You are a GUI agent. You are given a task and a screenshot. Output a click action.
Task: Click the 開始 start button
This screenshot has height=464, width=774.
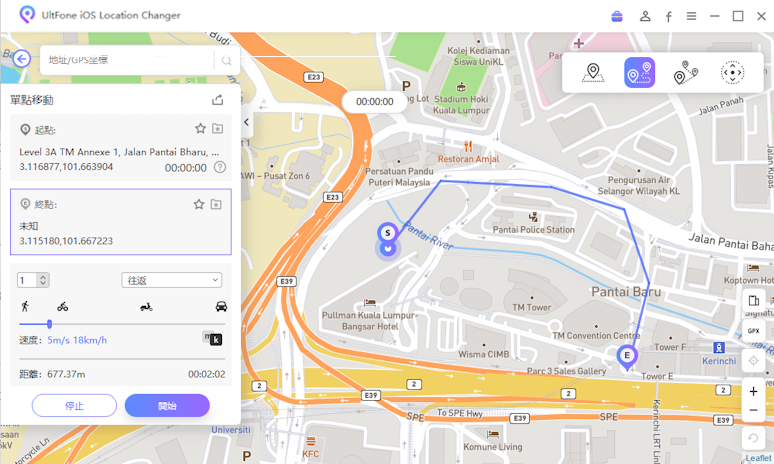point(167,406)
